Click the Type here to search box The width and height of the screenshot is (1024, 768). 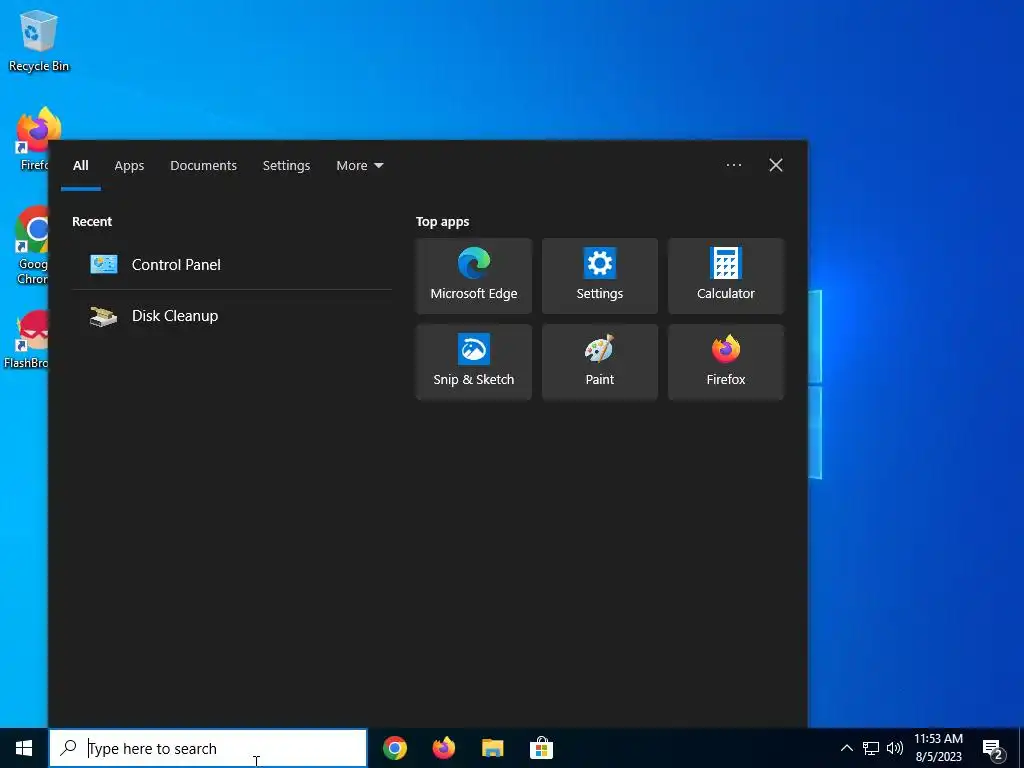coord(208,748)
